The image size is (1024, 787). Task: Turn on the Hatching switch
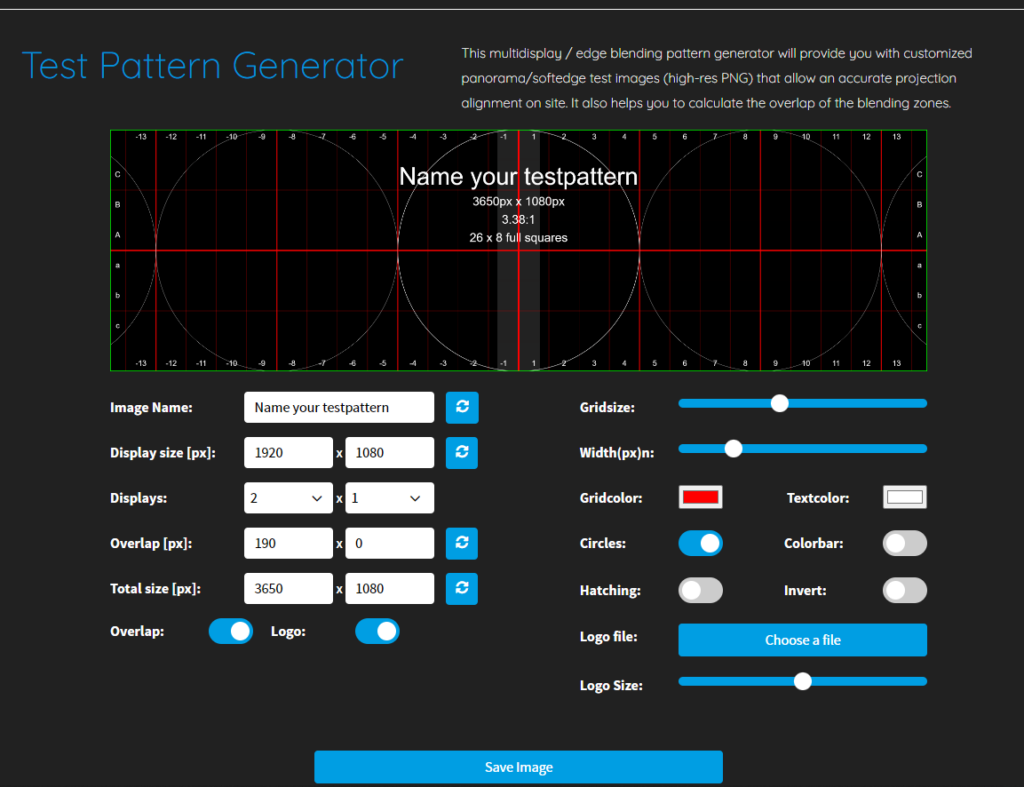(701, 590)
